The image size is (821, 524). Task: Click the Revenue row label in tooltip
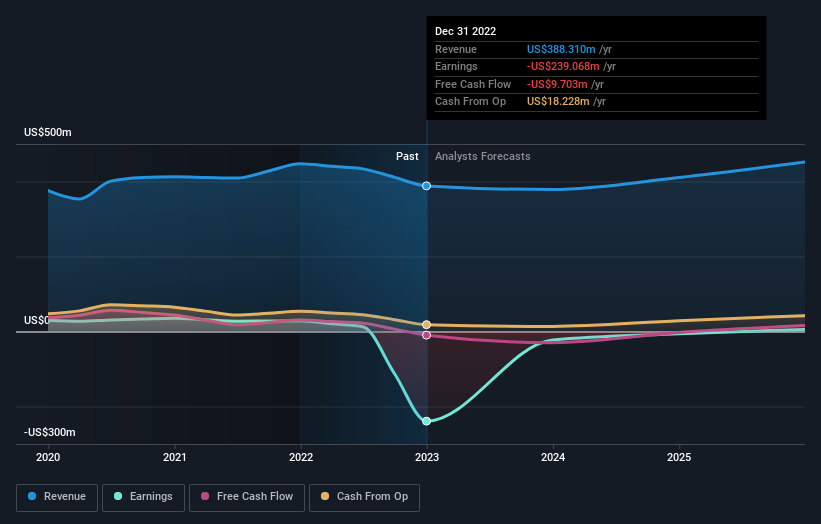pos(456,49)
